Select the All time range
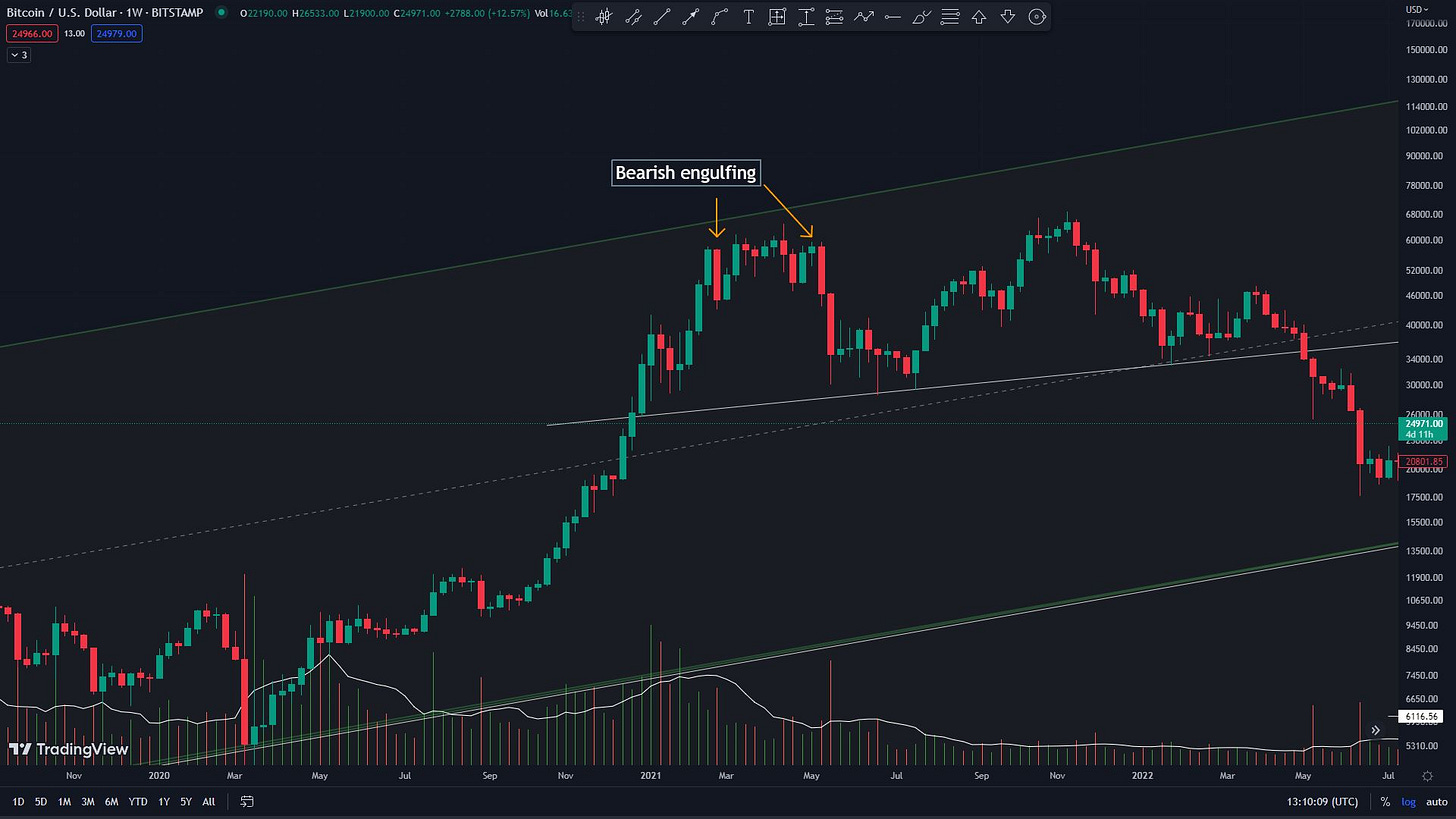This screenshot has width=1456, height=819. point(208,802)
